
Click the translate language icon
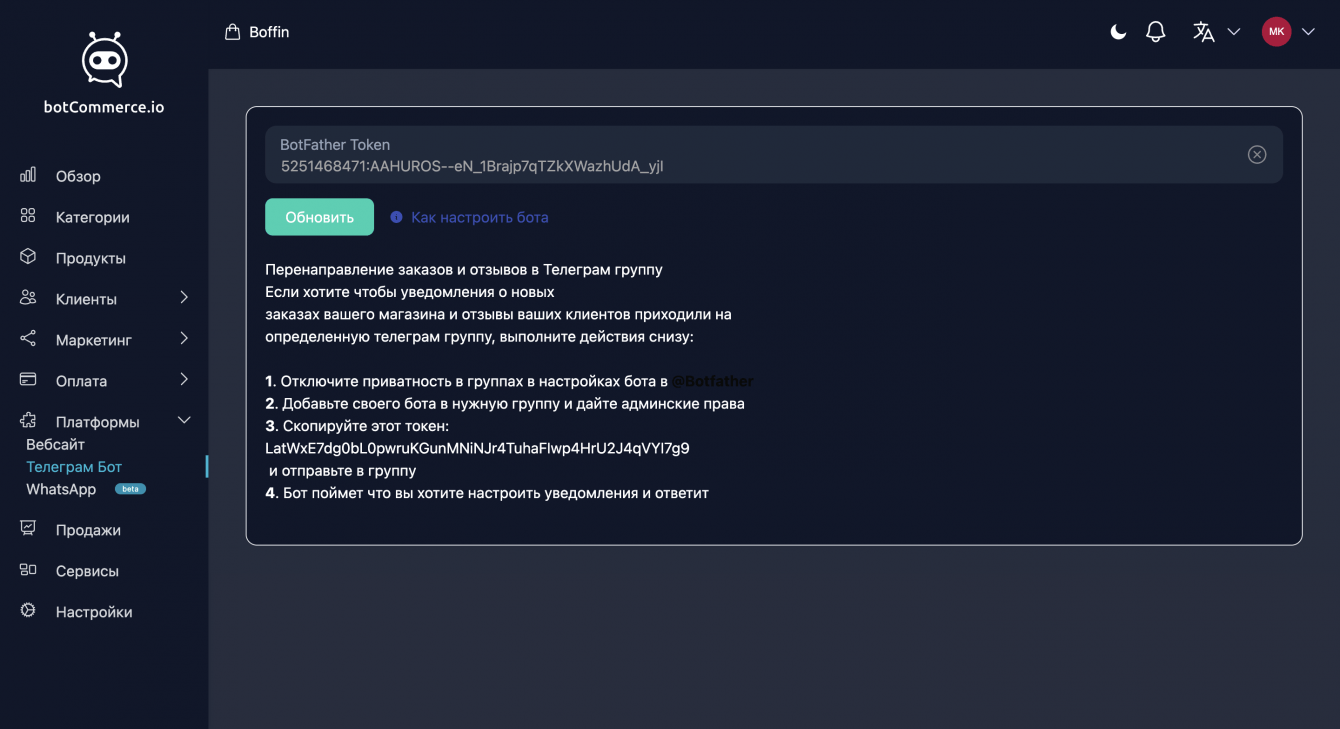click(x=1204, y=32)
